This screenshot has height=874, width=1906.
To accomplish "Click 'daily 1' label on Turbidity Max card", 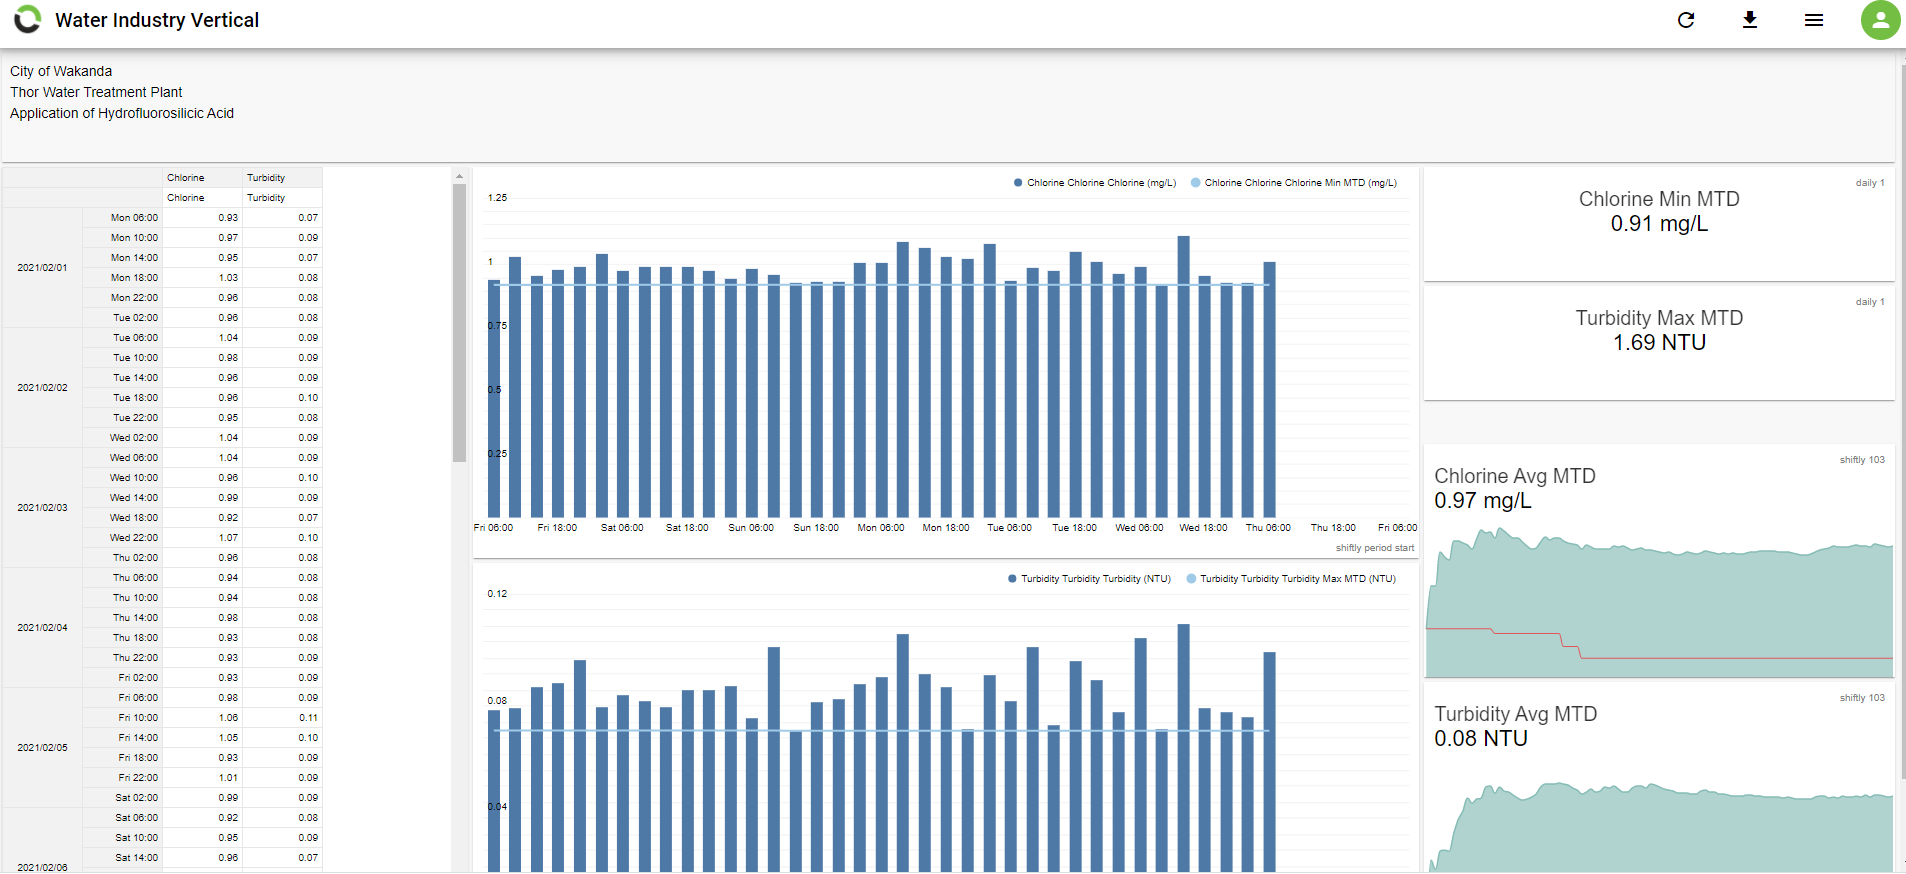I will point(1870,302).
